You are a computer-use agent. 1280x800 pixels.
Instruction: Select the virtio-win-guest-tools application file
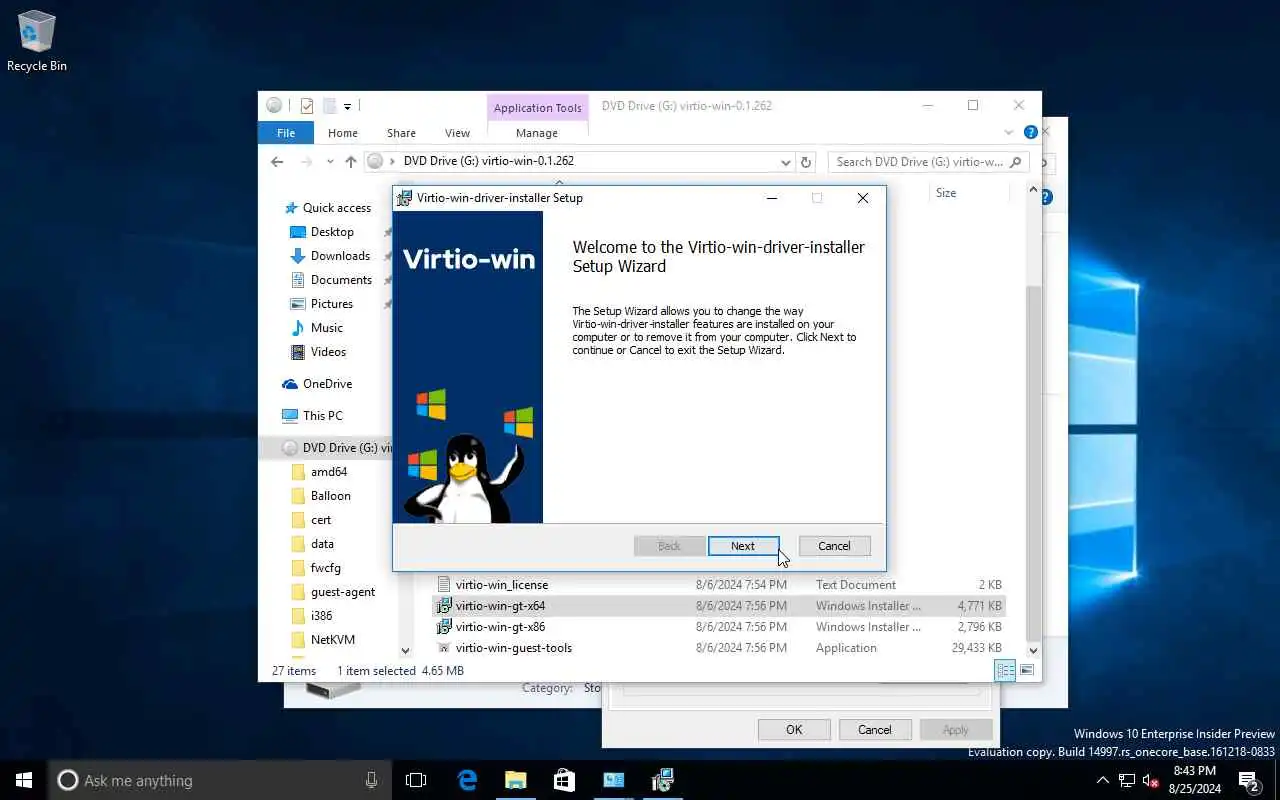(x=513, y=648)
